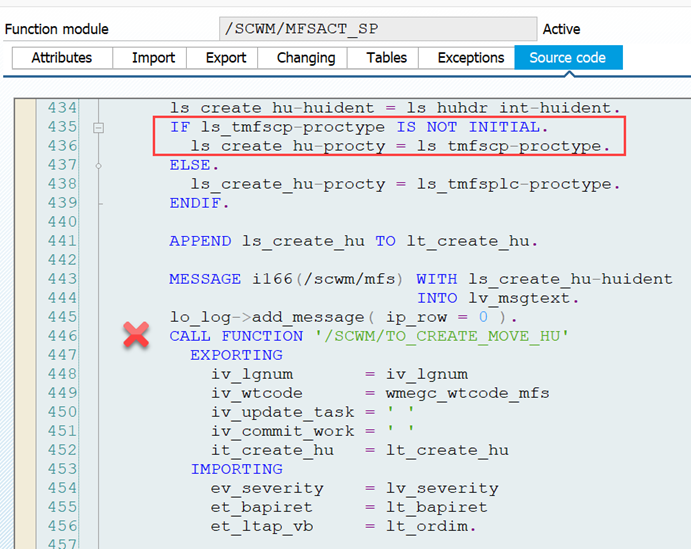Click ls_tmfscp-proctype on line 436

pyautogui.click(x=509, y=146)
